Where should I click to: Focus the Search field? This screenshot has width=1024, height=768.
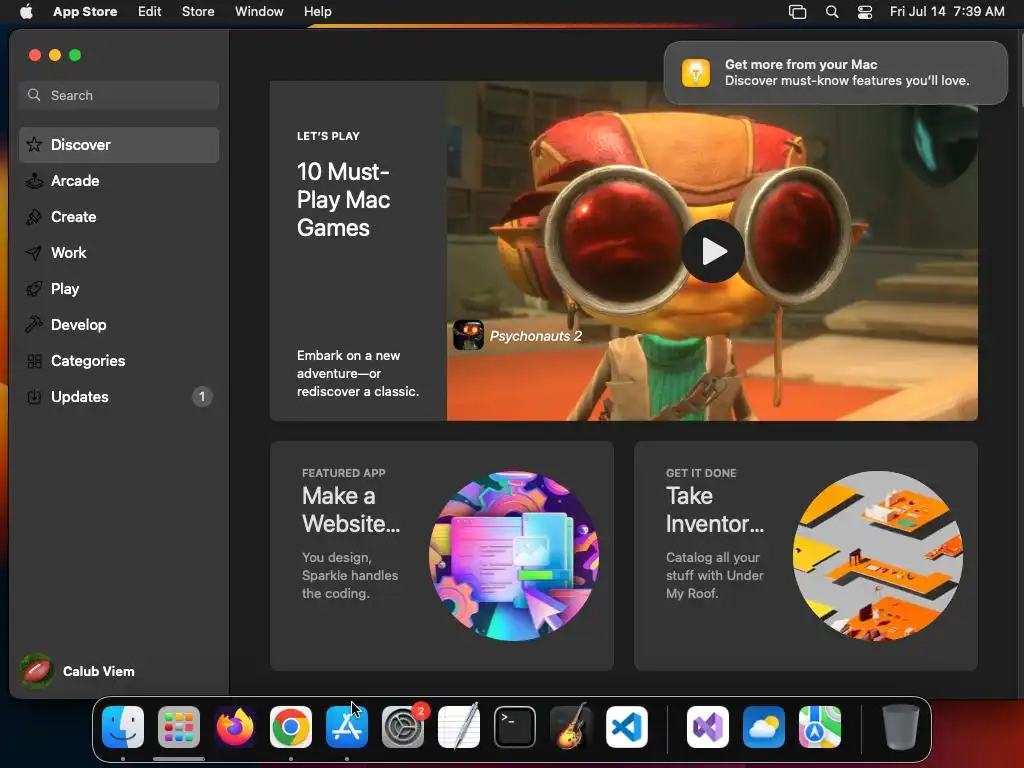pos(119,95)
